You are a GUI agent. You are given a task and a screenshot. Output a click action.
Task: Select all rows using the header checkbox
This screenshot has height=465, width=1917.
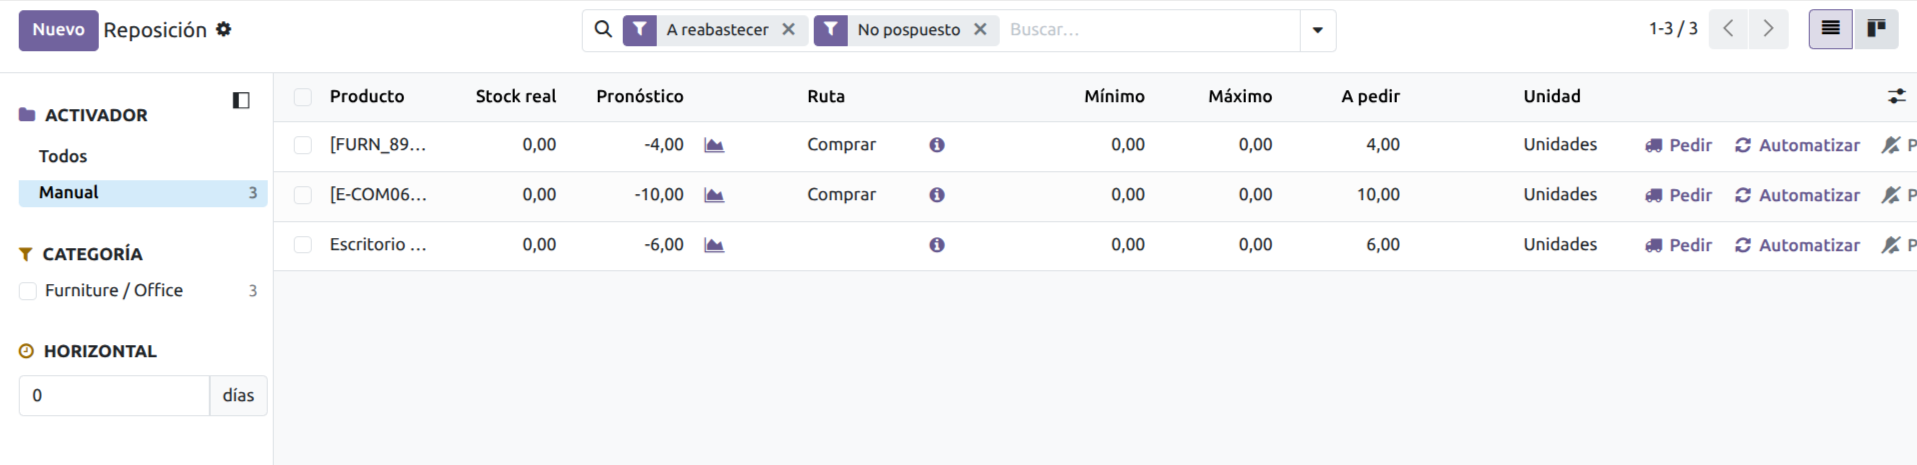click(x=303, y=97)
